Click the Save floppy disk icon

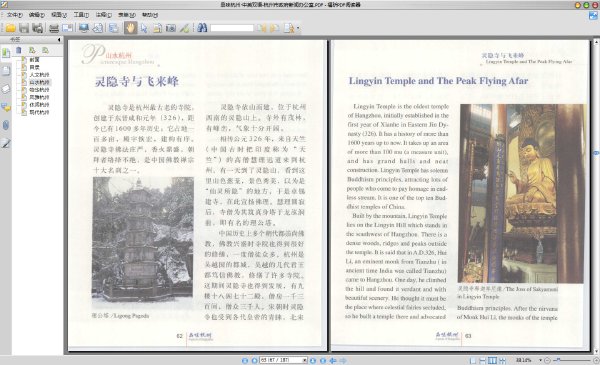tap(24, 28)
